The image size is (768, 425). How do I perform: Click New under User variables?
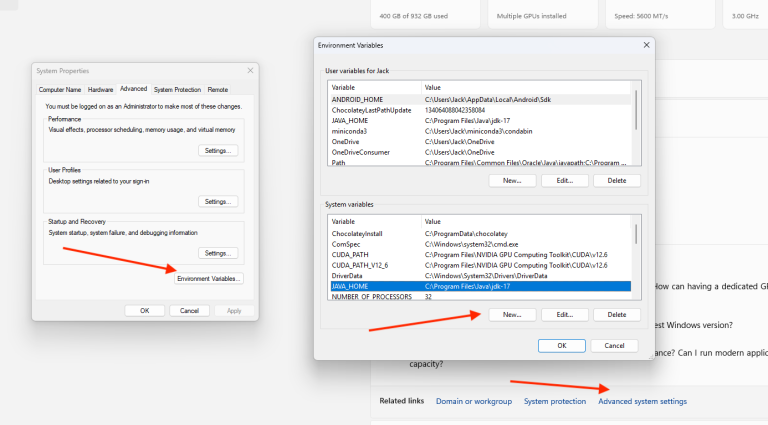coord(512,180)
